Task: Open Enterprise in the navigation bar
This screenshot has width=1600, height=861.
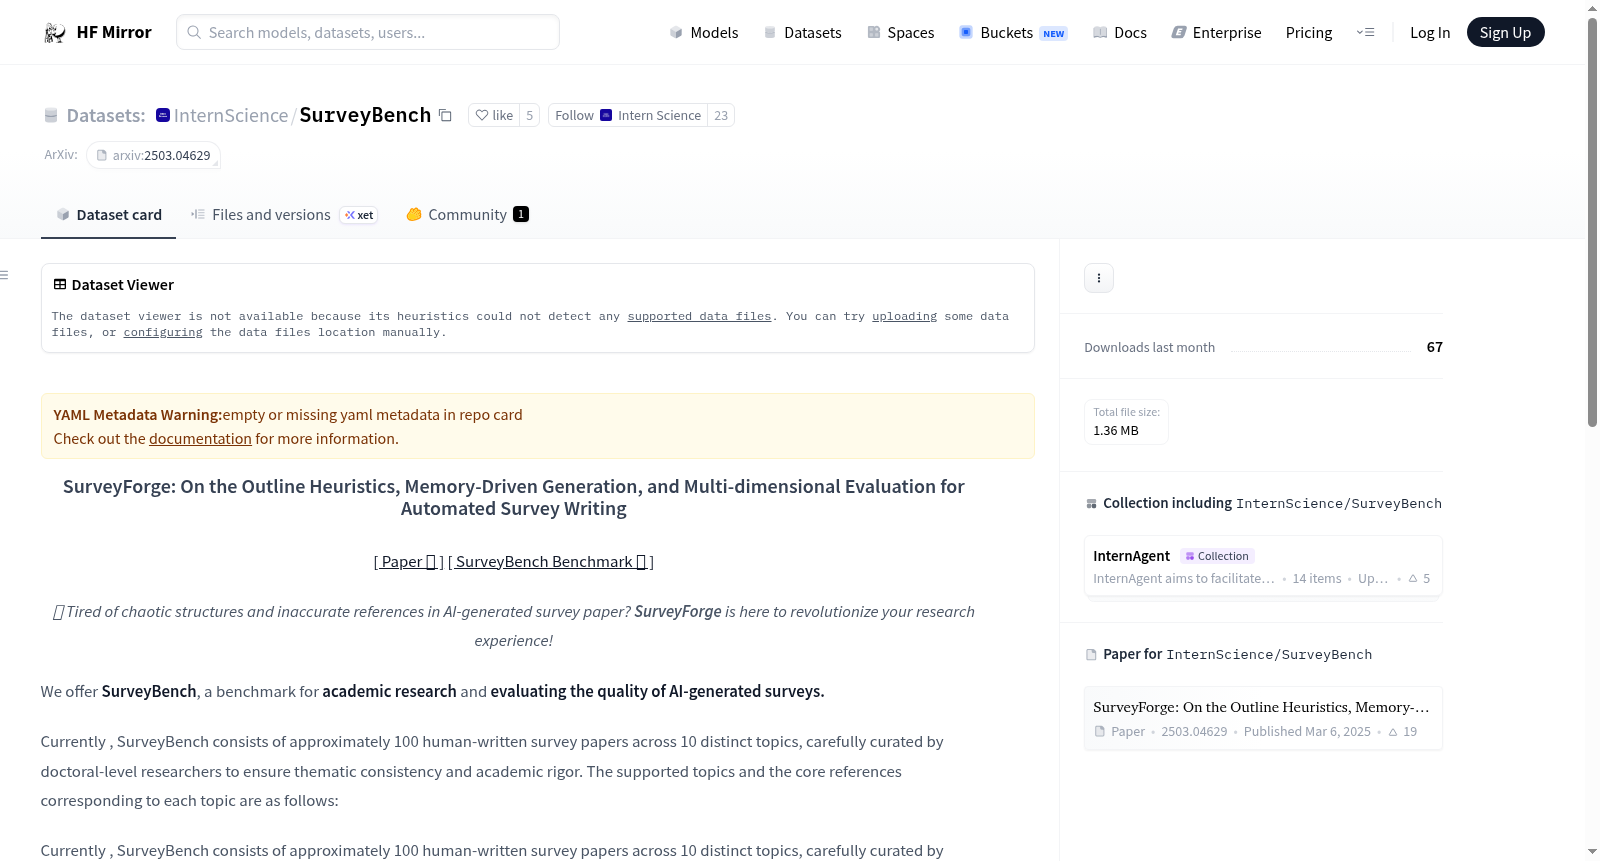Action: (1216, 33)
